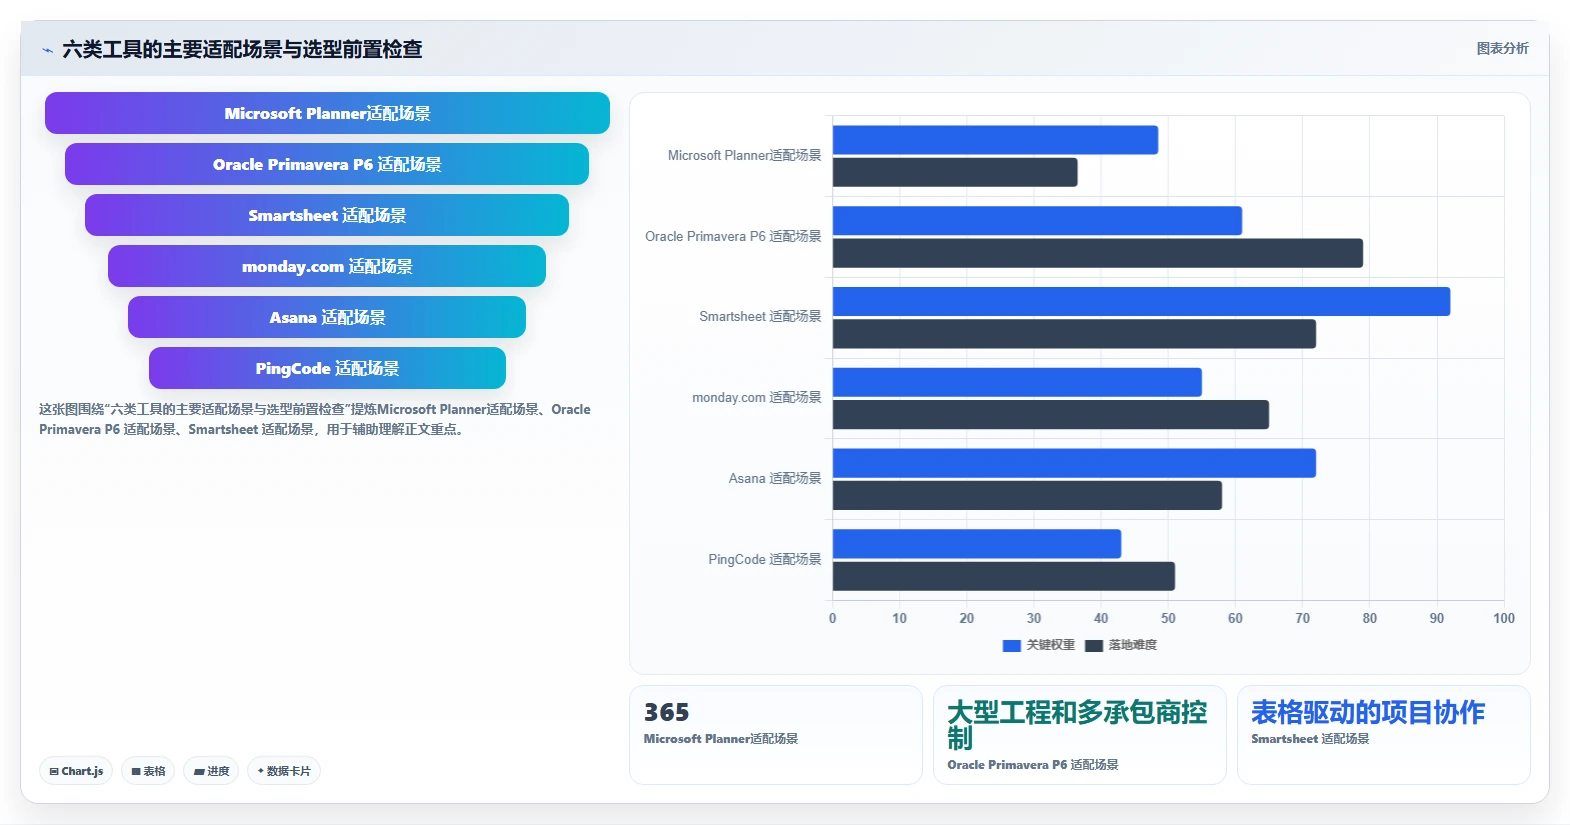
Task: Click the 表格 tag
Action: tap(148, 771)
